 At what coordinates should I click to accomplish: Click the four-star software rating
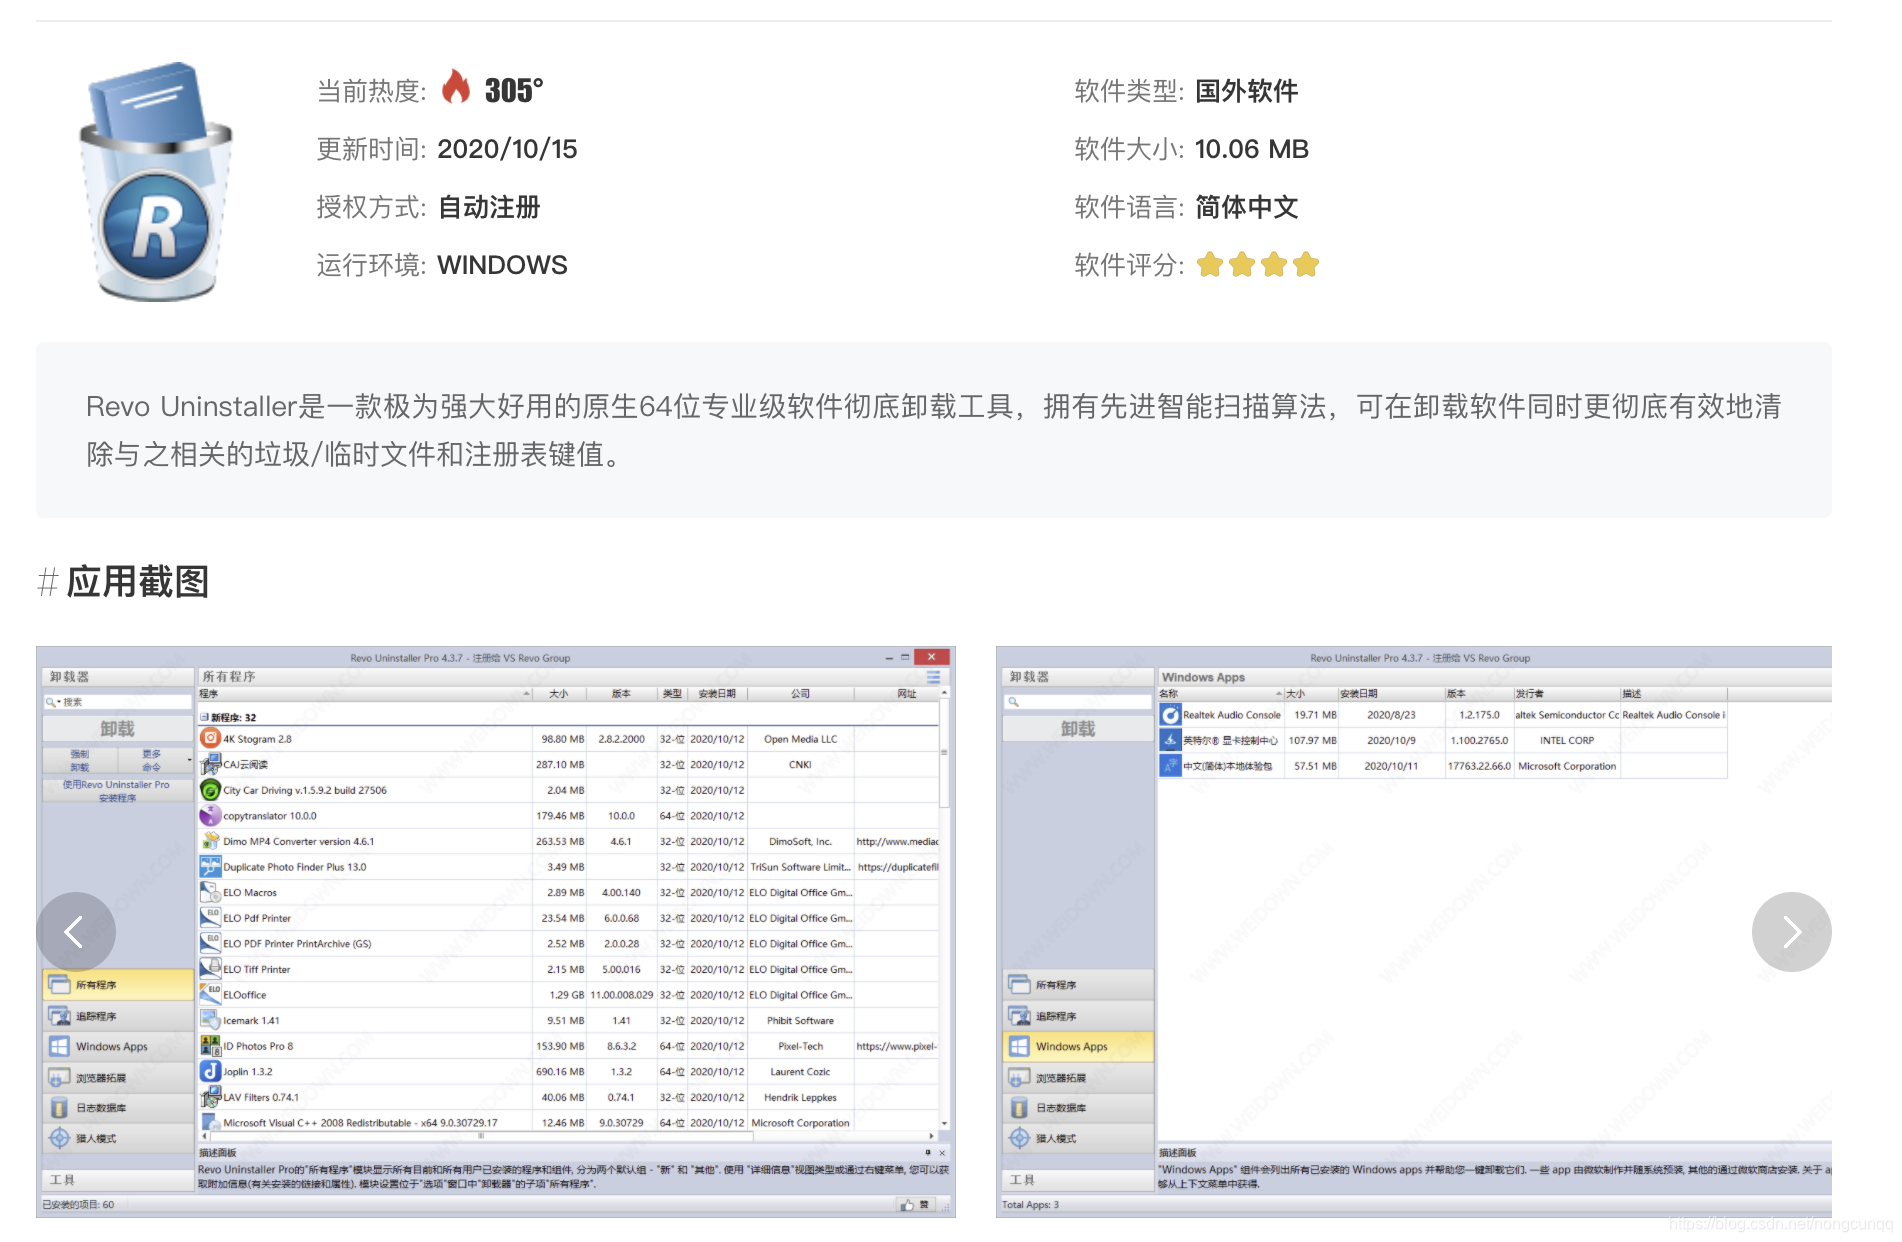point(1257,265)
